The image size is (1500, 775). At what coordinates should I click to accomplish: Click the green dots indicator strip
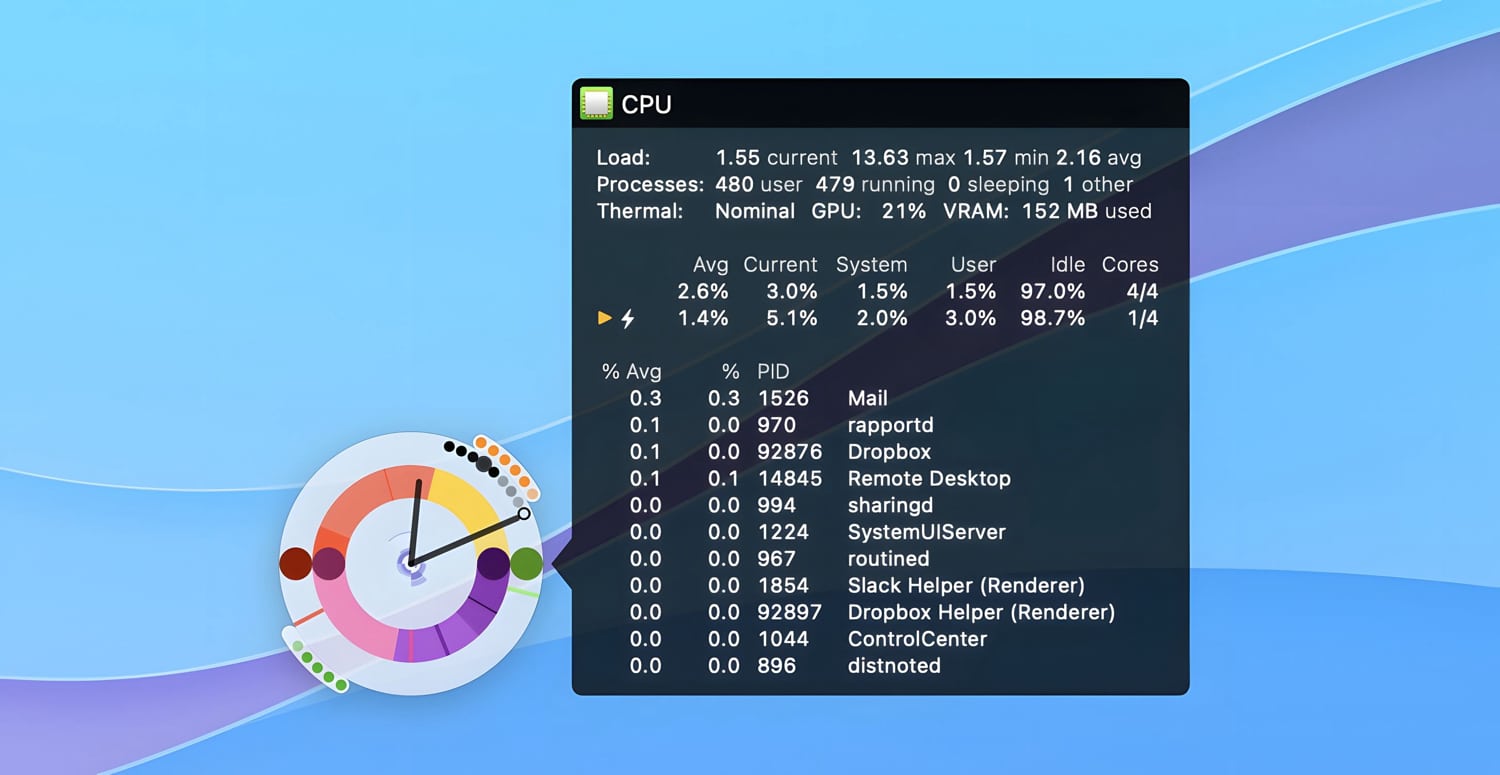tap(318, 664)
